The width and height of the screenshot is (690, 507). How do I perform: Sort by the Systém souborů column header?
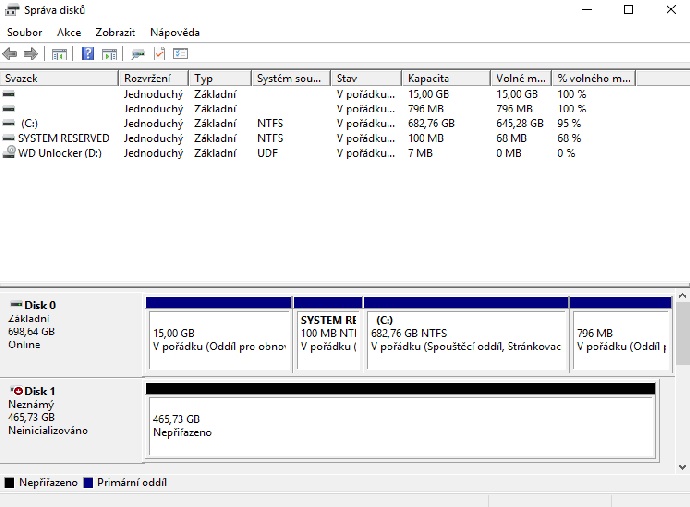pyautogui.click(x=291, y=78)
